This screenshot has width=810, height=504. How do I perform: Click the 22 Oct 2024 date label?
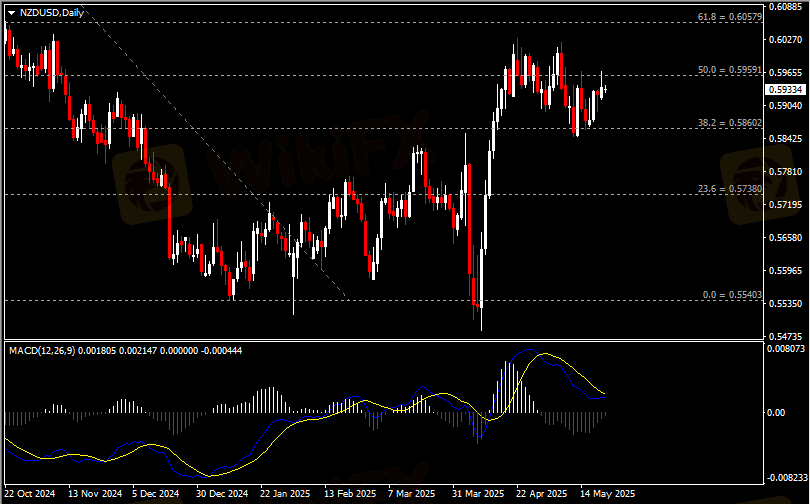(30, 494)
